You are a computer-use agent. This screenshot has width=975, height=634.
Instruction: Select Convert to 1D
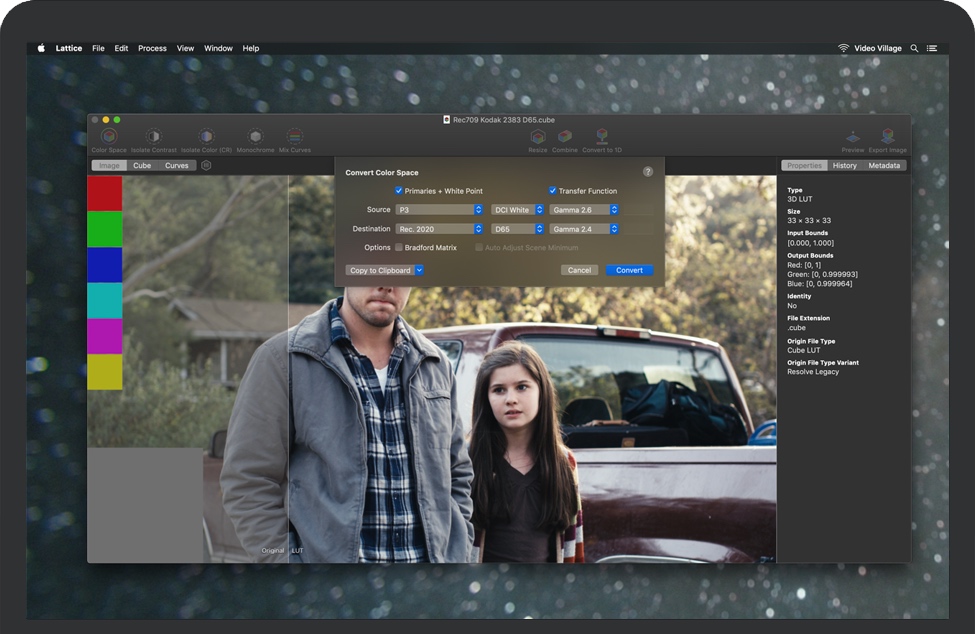602,136
